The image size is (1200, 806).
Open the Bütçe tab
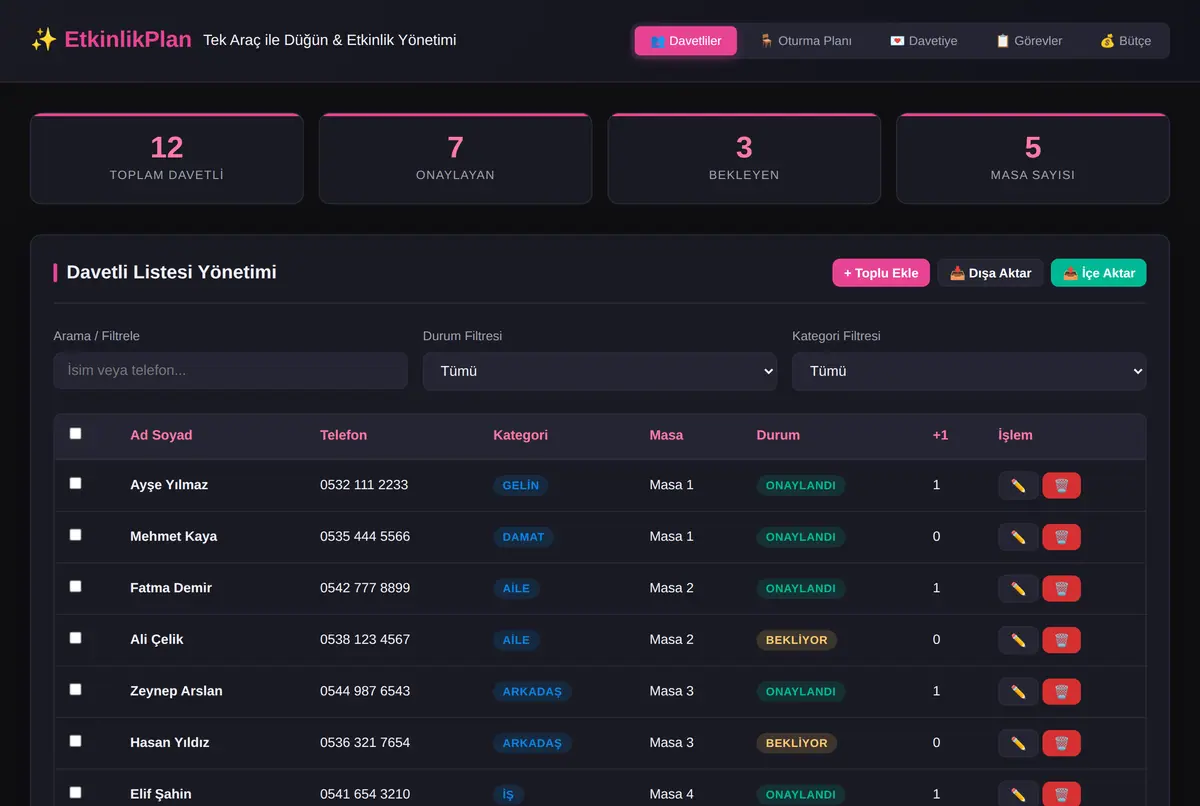1126,41
